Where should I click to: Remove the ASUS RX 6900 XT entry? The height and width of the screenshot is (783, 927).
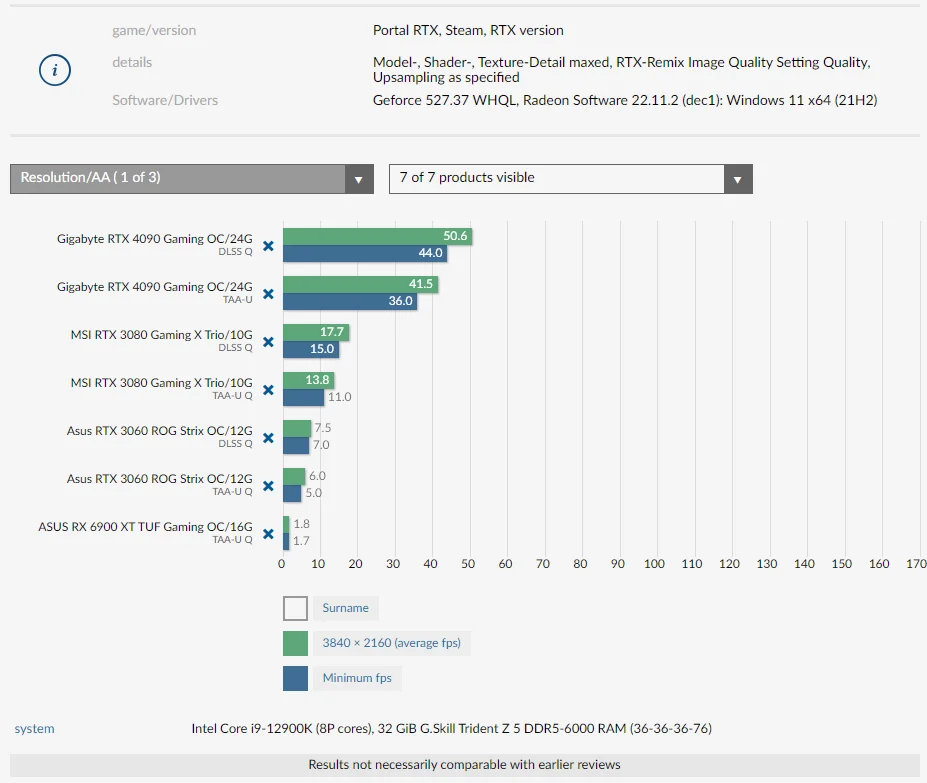point(268,533)
